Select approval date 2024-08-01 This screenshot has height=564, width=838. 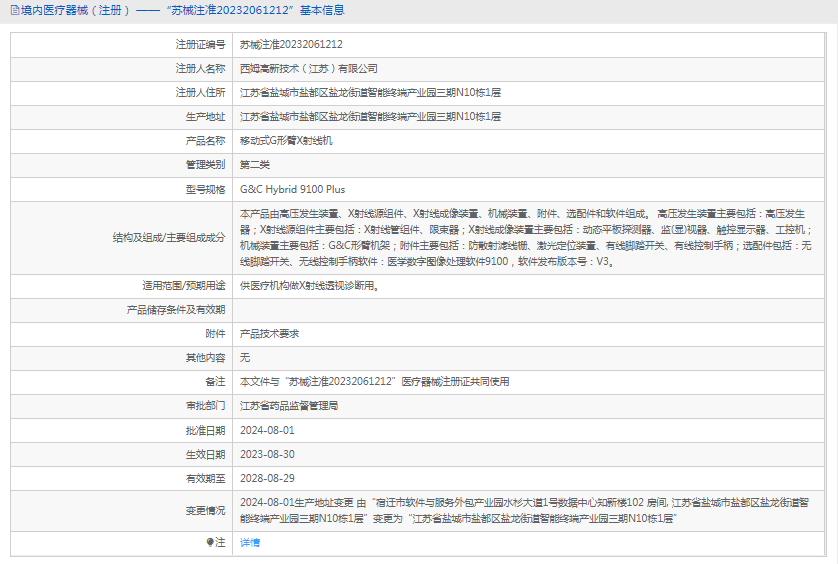267,430
